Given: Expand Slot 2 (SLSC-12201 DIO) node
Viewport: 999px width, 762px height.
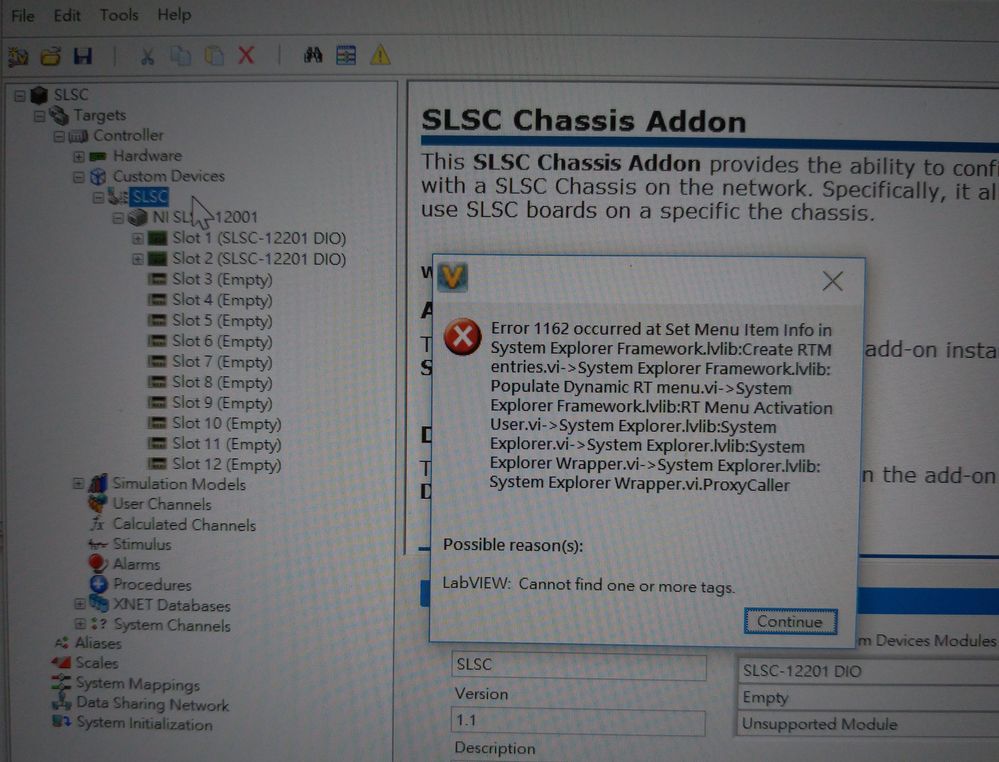Looking at the screenshot, I should (x=138, y=259).
